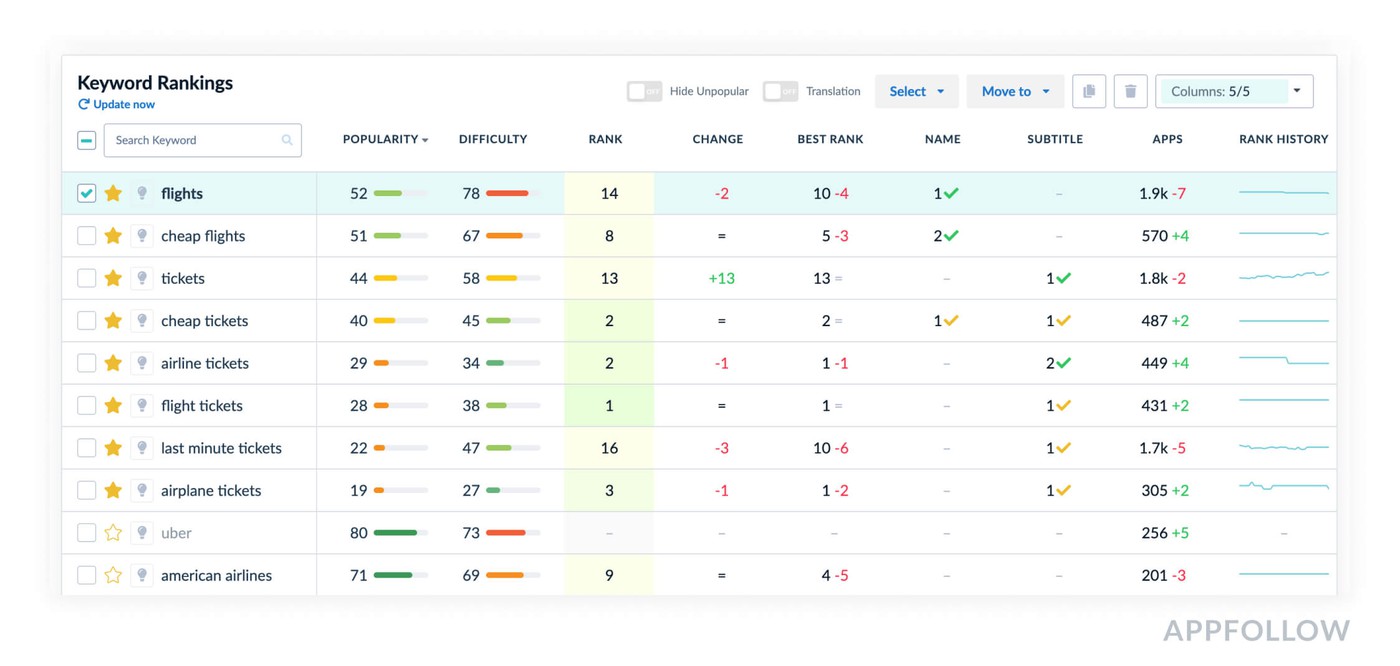Click magnifier icon in keyword search
Image resolution: width=1400 pixels, height=666 pixels.
tap(287, 140)
